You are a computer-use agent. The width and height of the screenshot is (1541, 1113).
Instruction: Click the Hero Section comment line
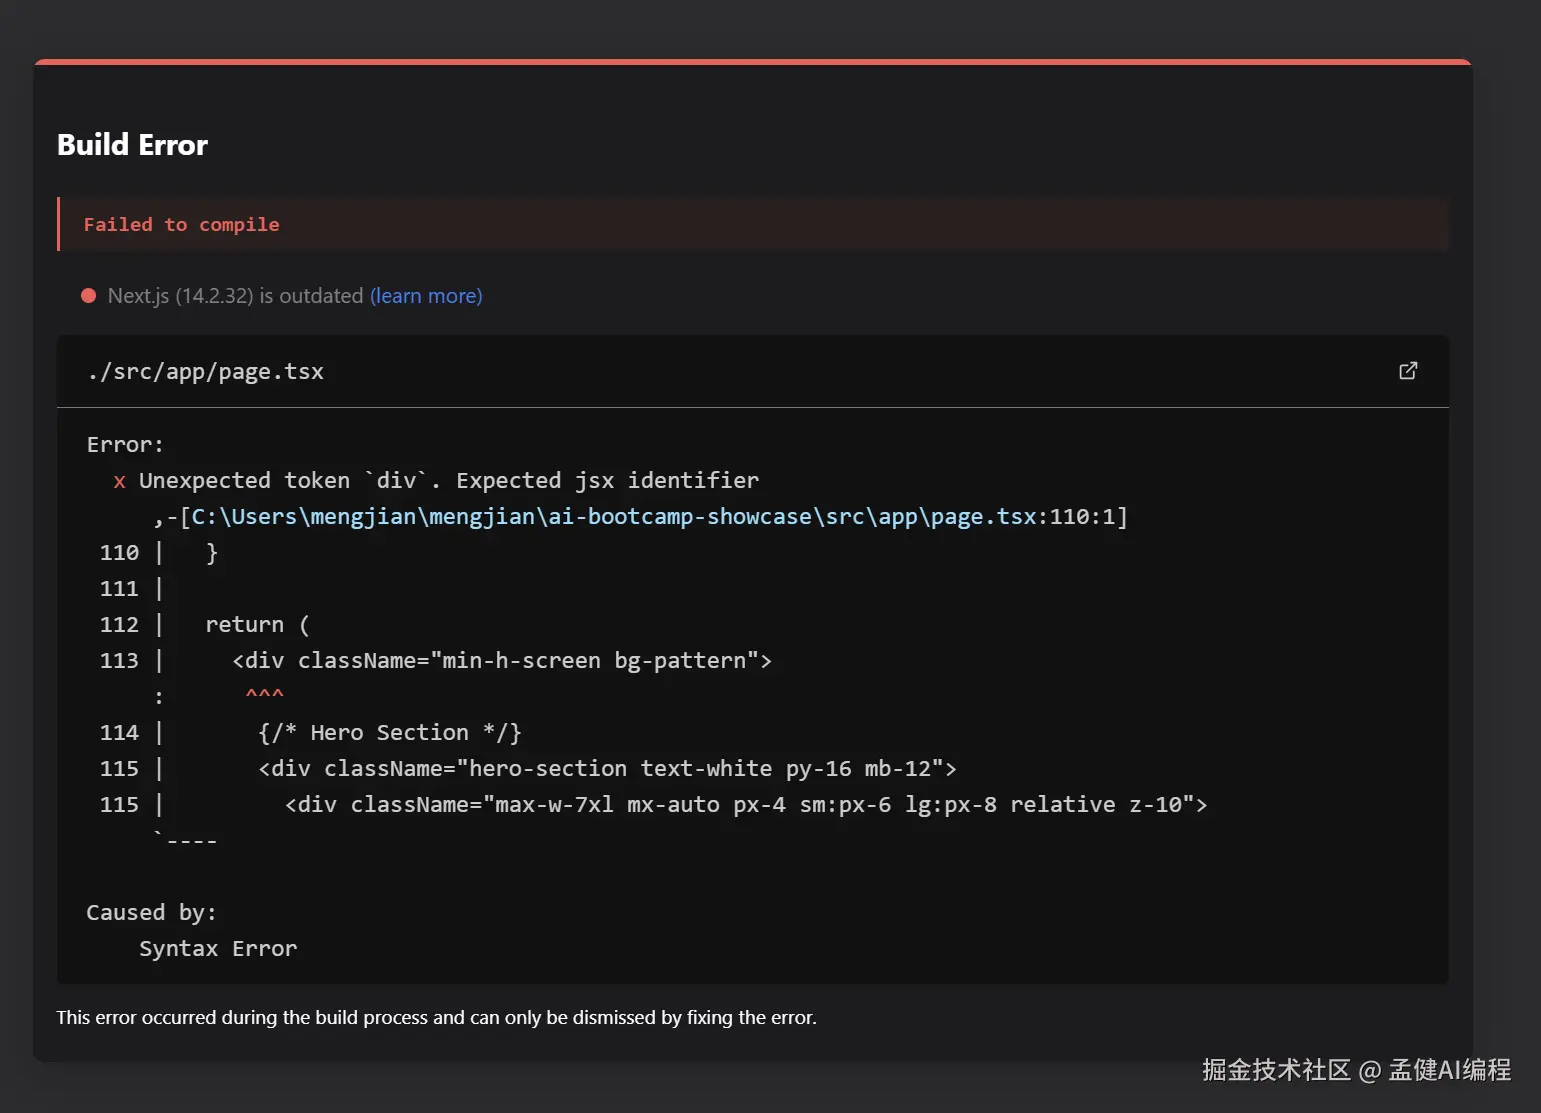(390, 733)
